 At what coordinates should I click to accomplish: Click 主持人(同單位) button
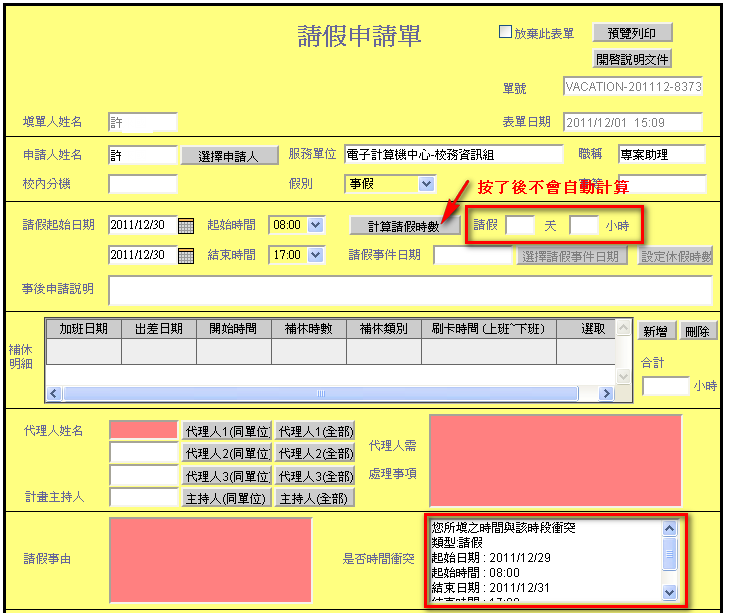[226, 498]
